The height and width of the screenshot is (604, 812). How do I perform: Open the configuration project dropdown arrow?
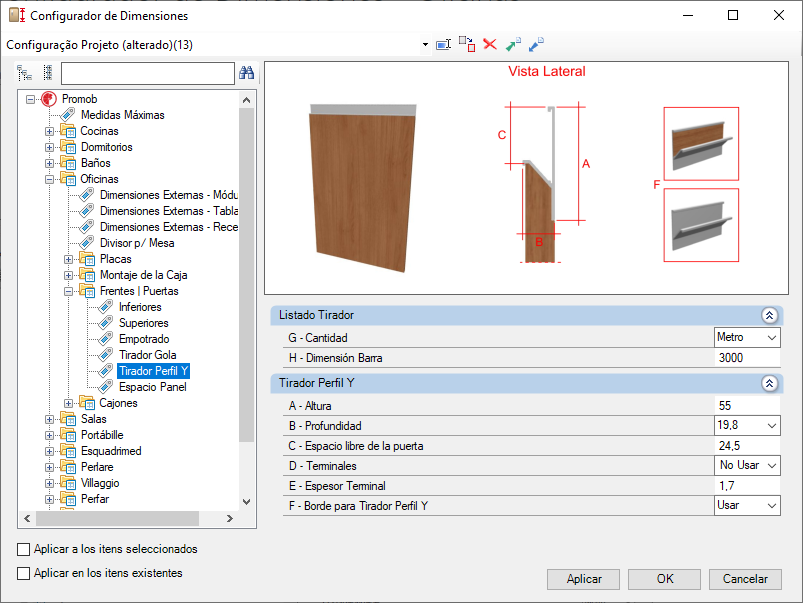(425, 45)
